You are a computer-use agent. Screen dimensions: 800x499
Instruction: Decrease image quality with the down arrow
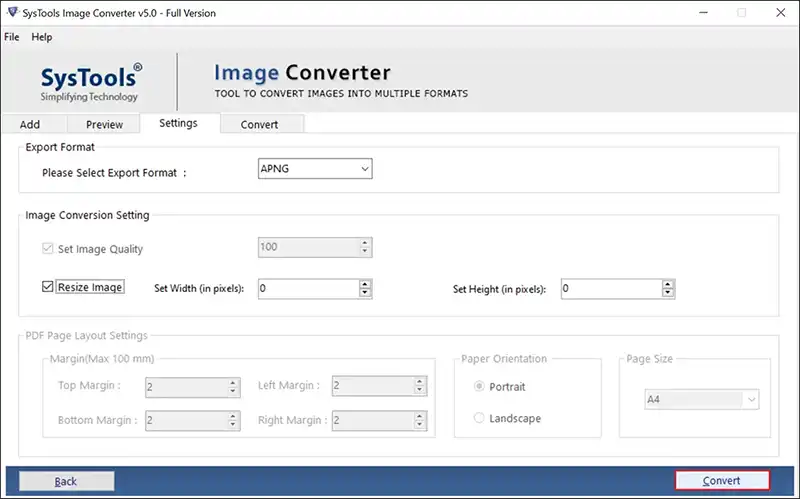click(x=365, y=252)
